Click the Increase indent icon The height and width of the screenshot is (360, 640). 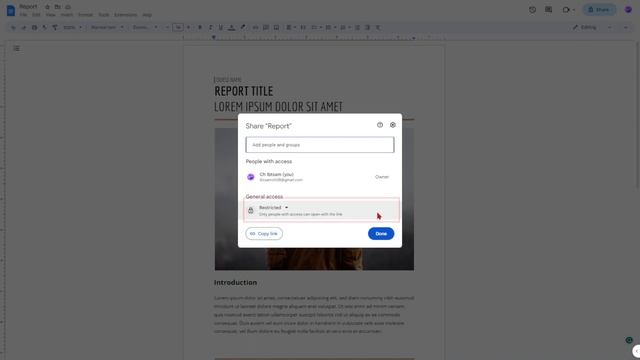click(x=367, y=27)
